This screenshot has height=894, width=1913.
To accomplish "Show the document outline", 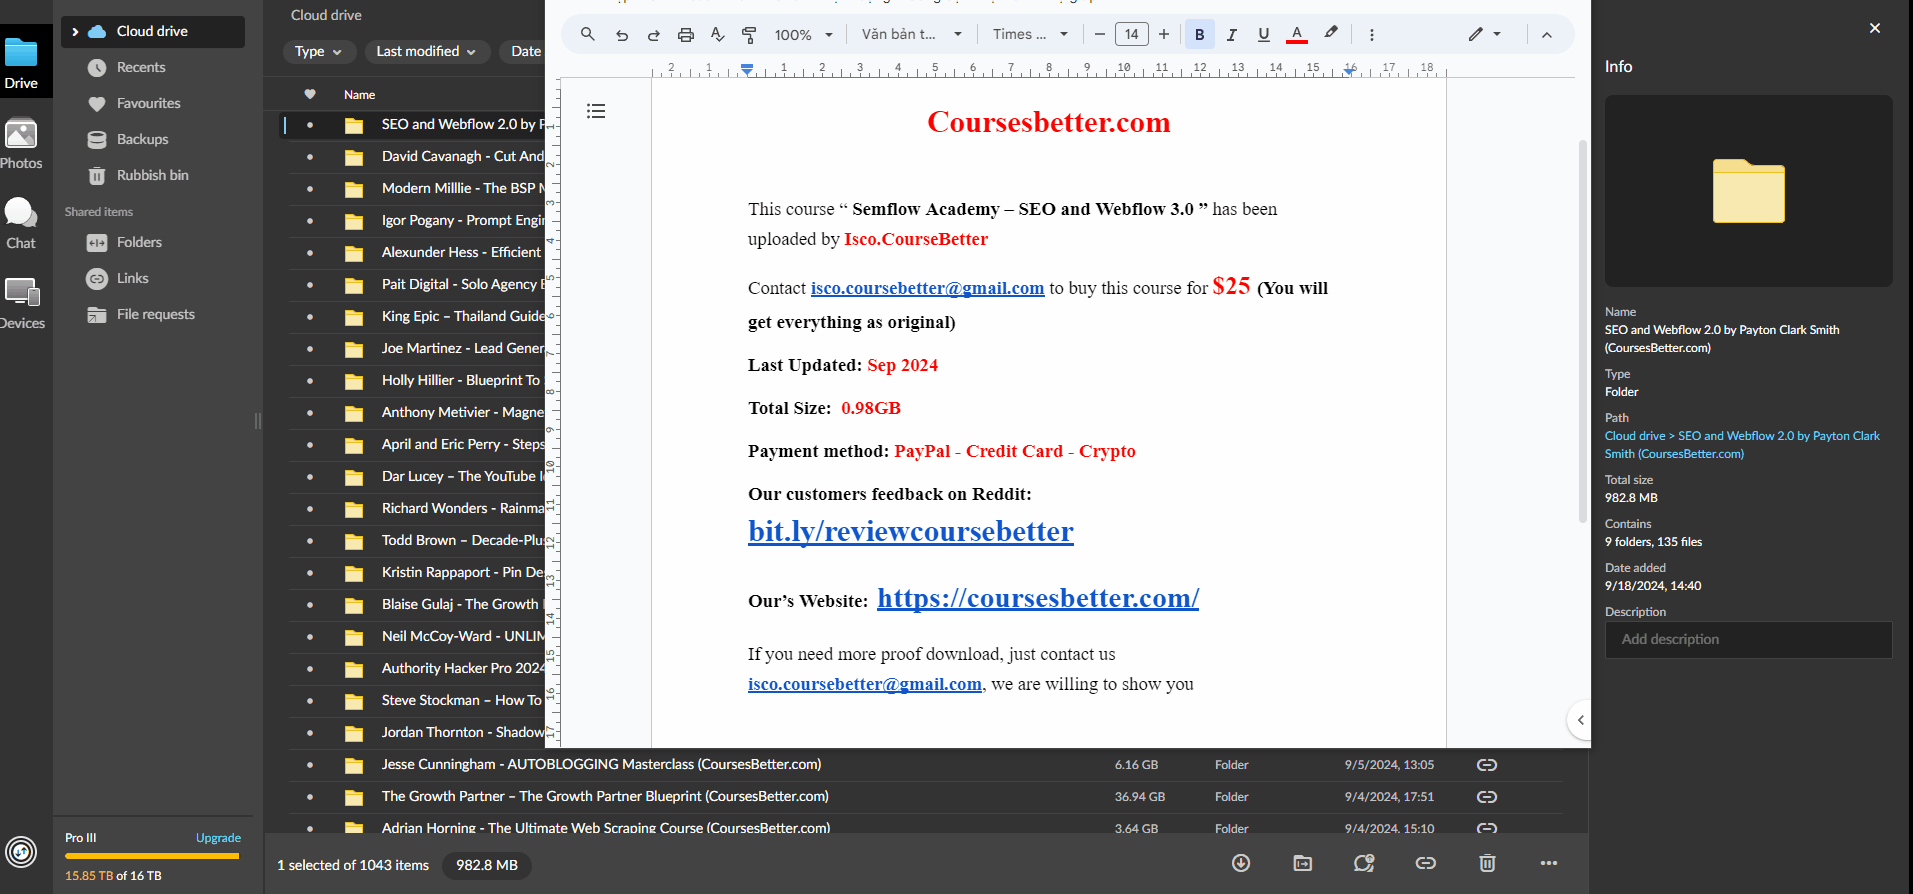I will click(596, 111).
